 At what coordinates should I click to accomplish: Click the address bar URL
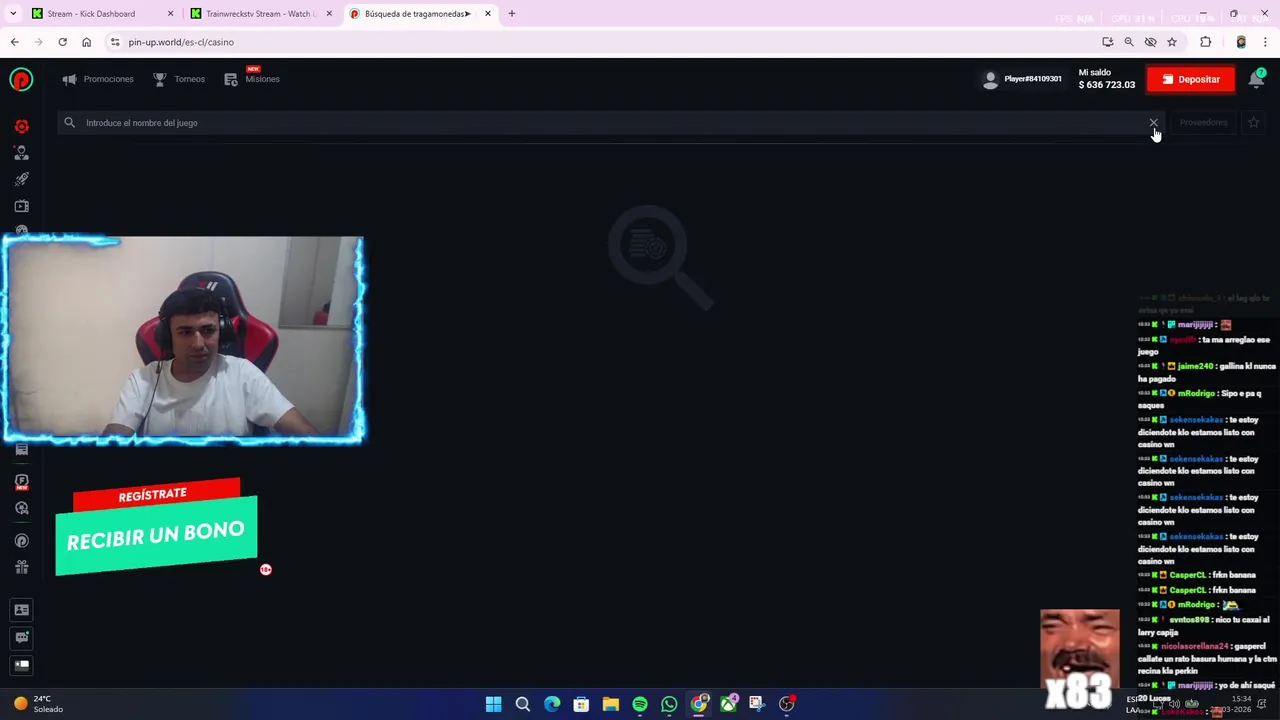click(x=181, y=42)
